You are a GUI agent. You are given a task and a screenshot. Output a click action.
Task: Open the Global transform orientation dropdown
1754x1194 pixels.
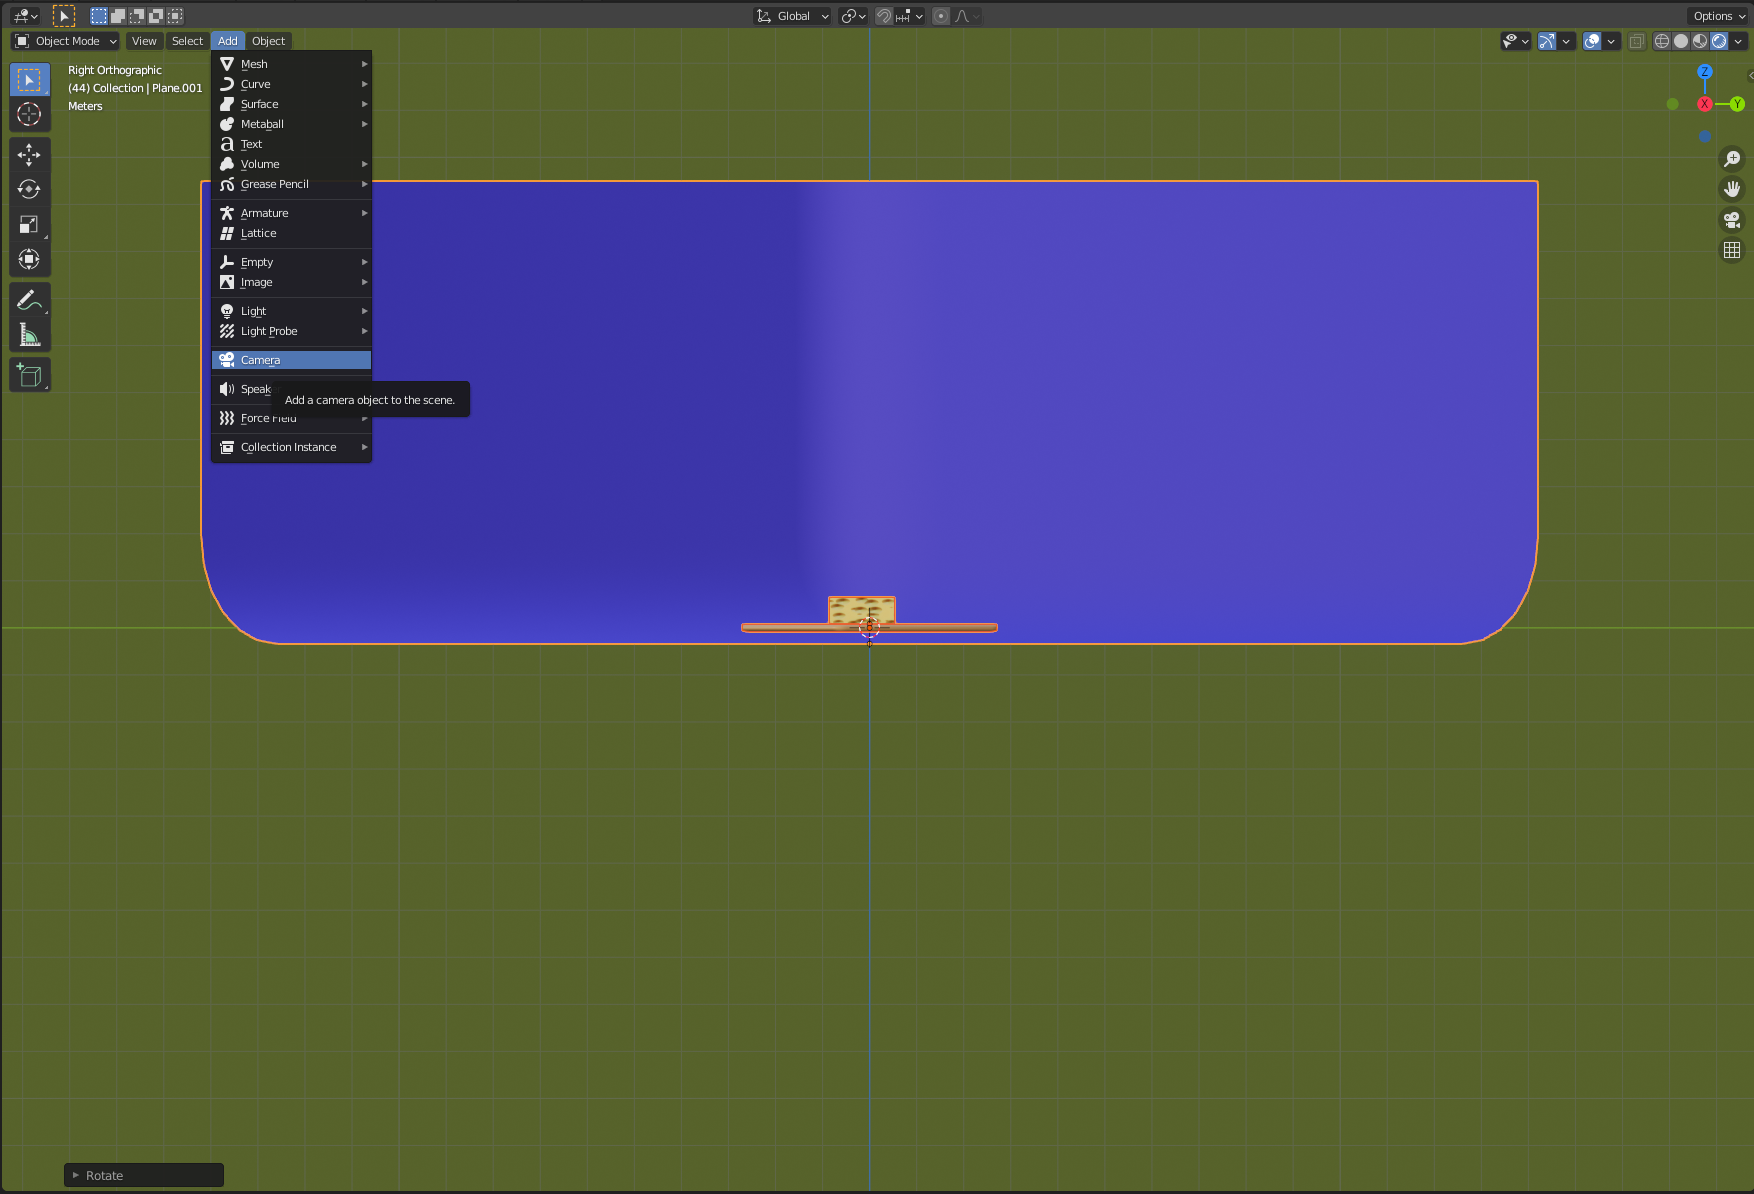point(792,16)
